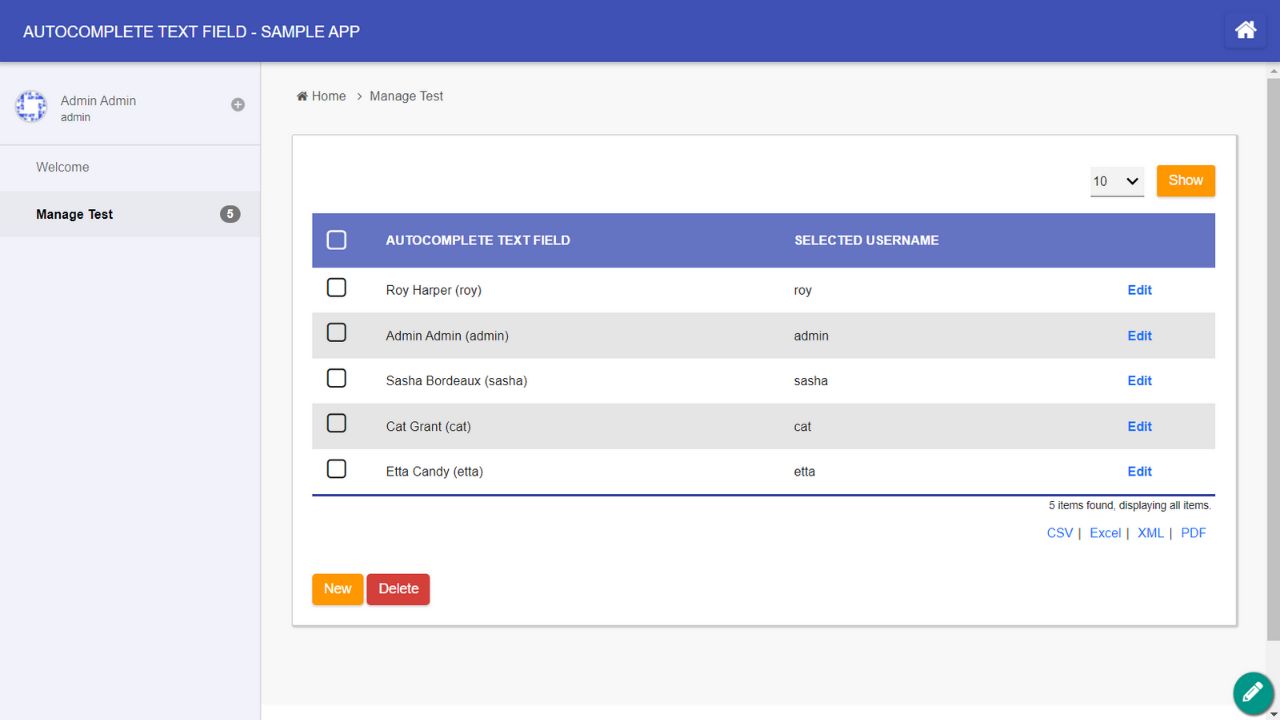
Task: Click the Manage Test breadcrumb entry
Action: point(406,95)
